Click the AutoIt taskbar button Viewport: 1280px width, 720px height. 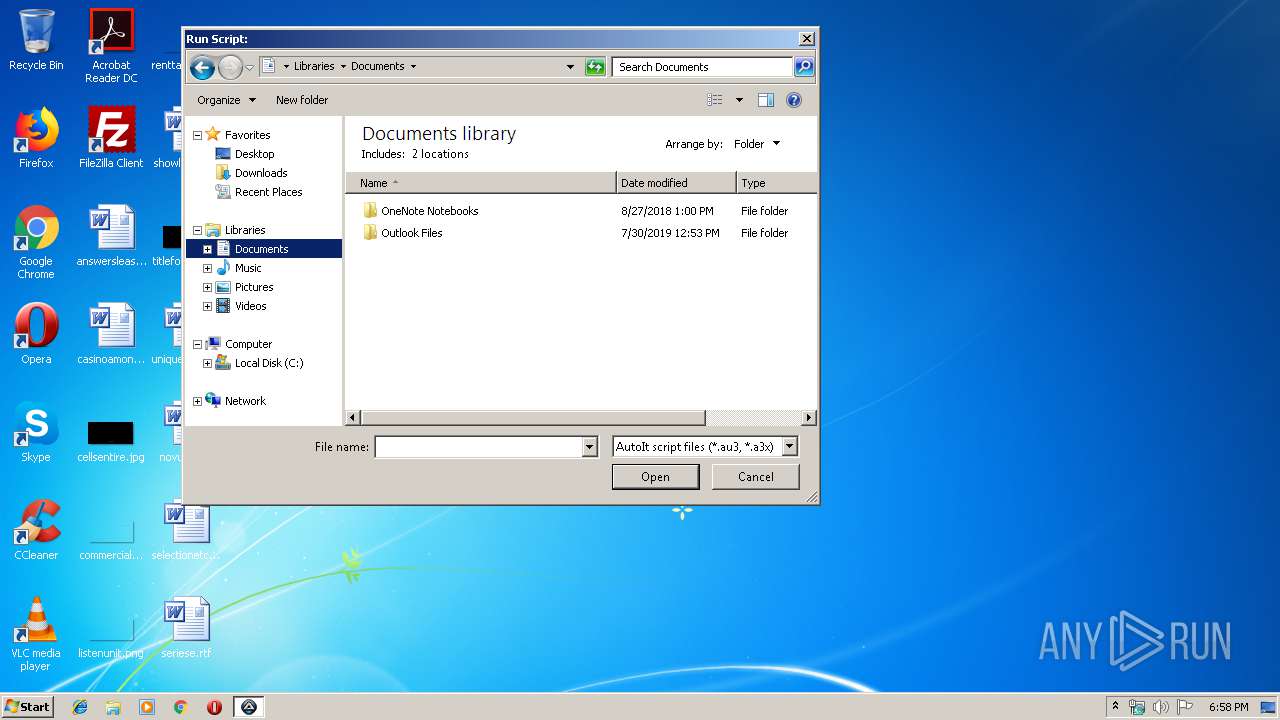pyautogui.click(x=249, y=707)
